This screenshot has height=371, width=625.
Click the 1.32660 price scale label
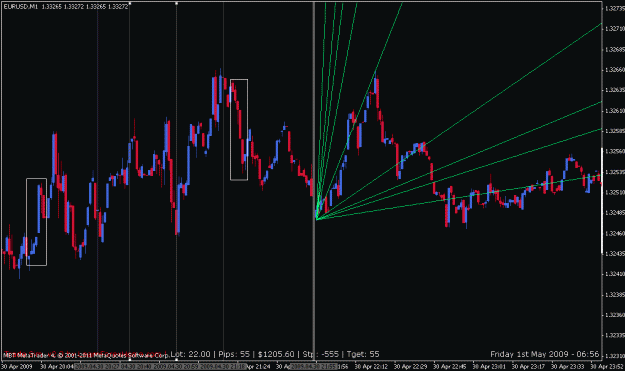pos(614,70)
